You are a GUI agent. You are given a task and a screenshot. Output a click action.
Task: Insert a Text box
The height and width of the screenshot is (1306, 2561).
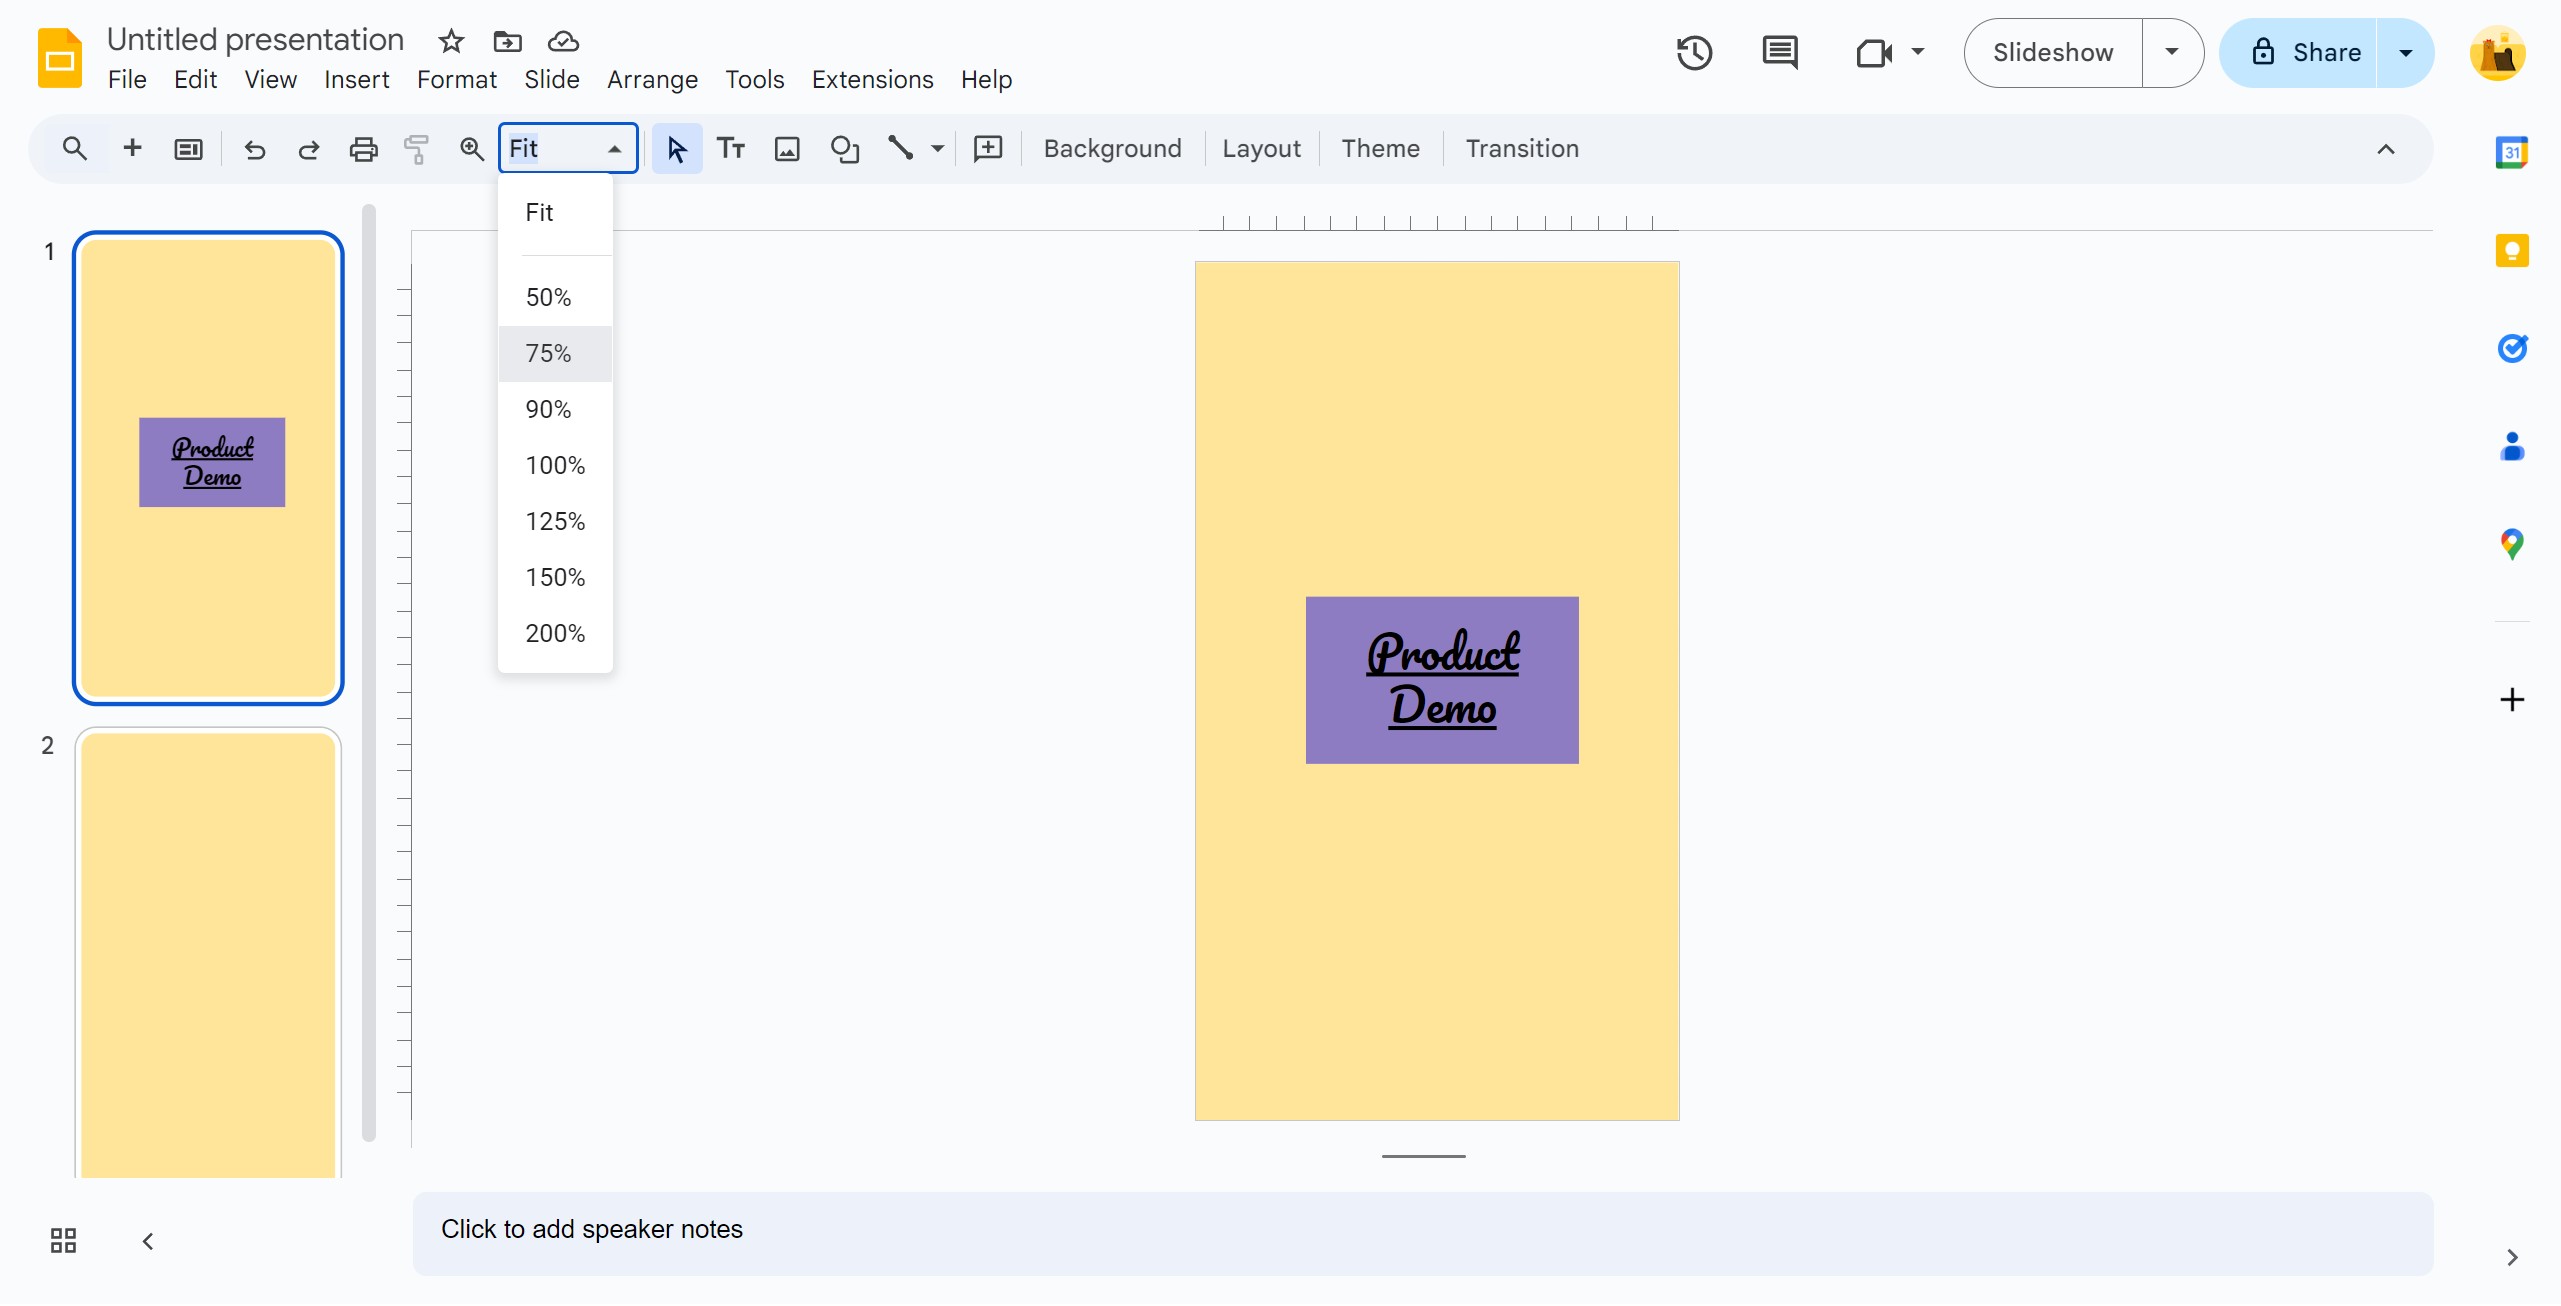(731, 149)
